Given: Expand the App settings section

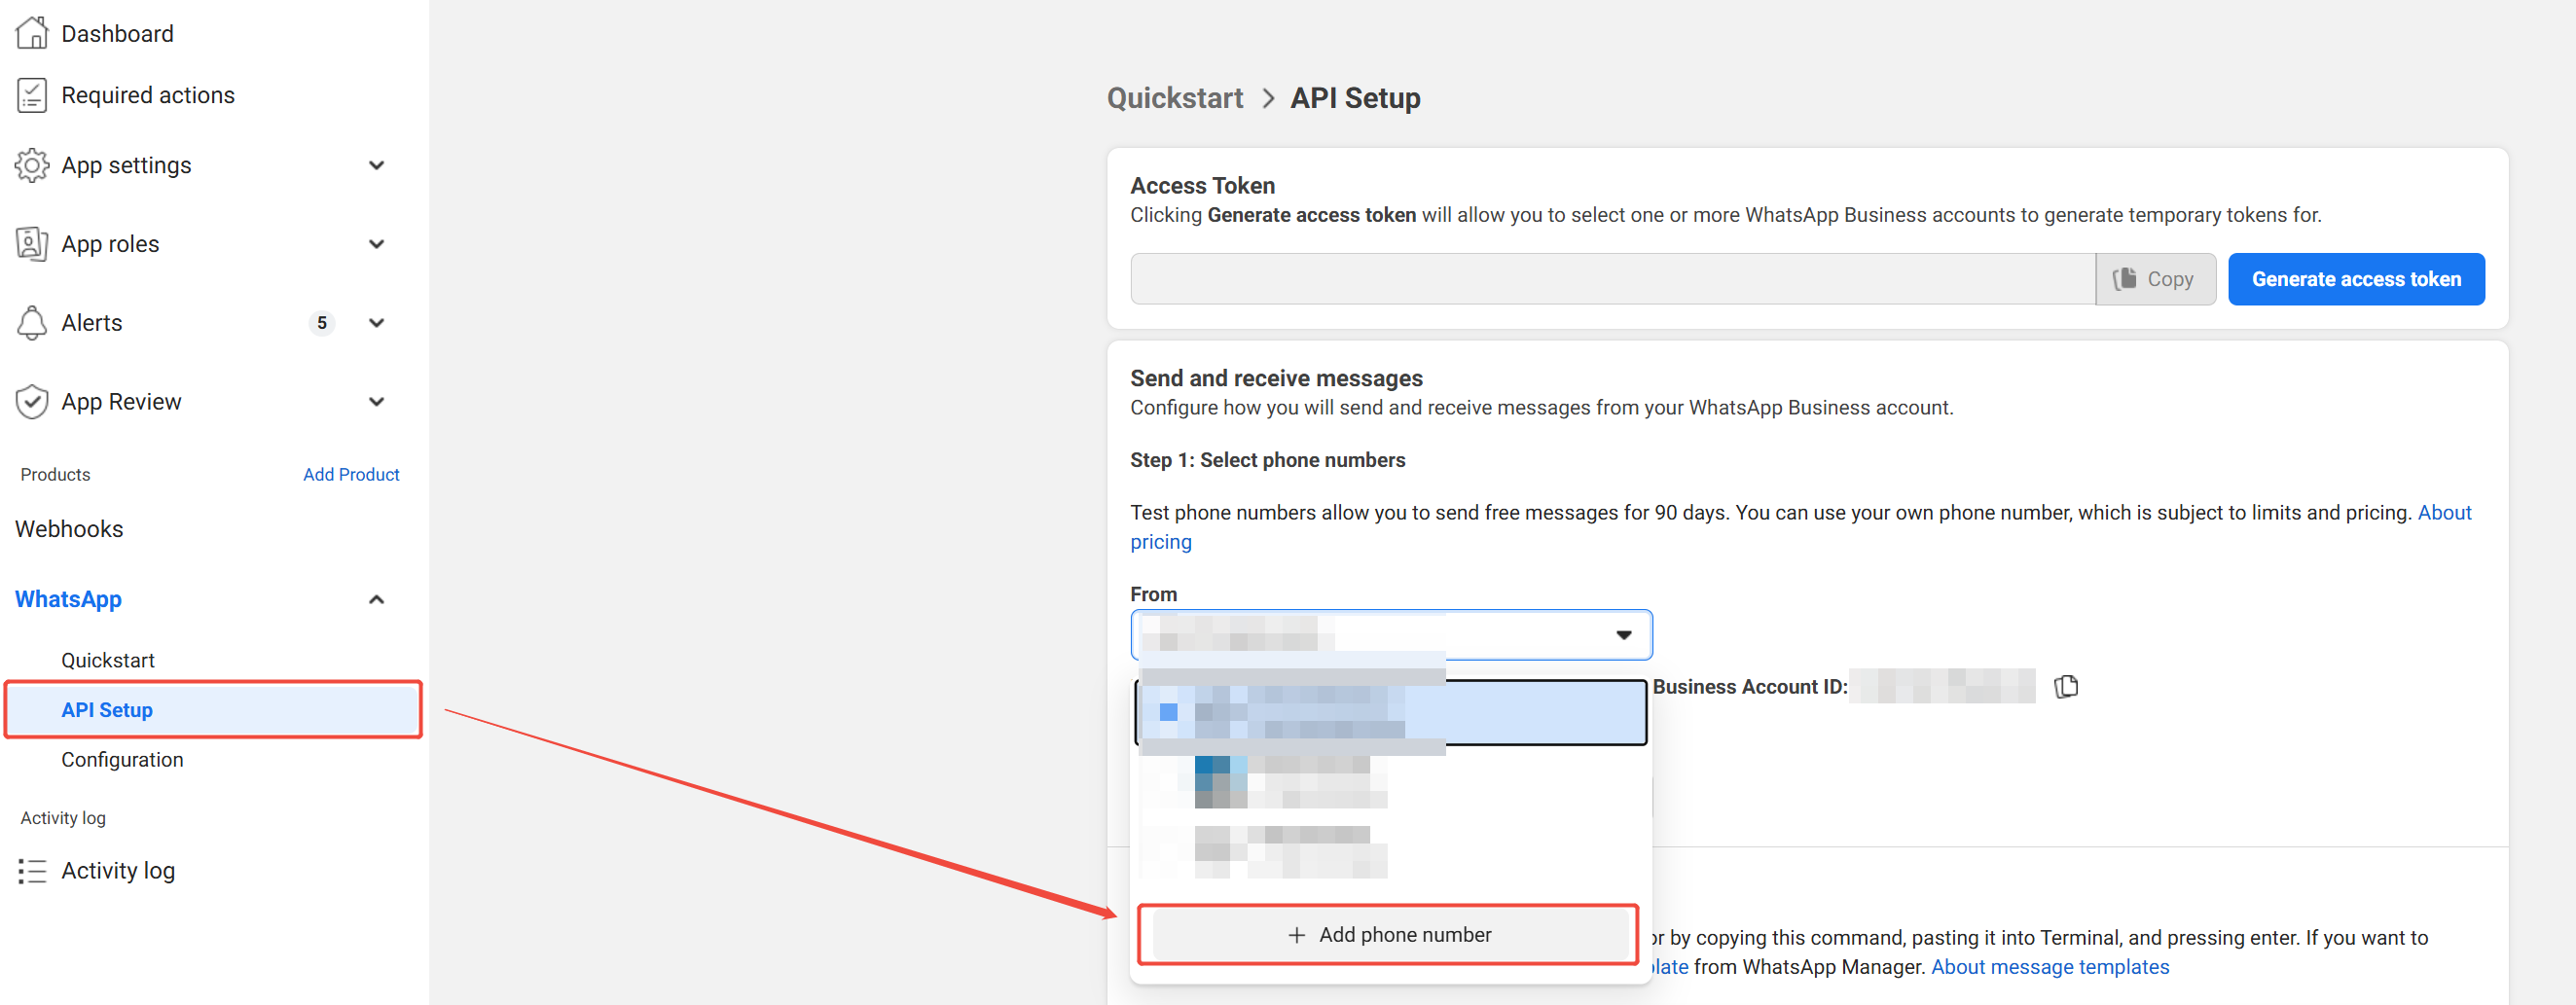Looking at the screenshot, I should (377, 164).
